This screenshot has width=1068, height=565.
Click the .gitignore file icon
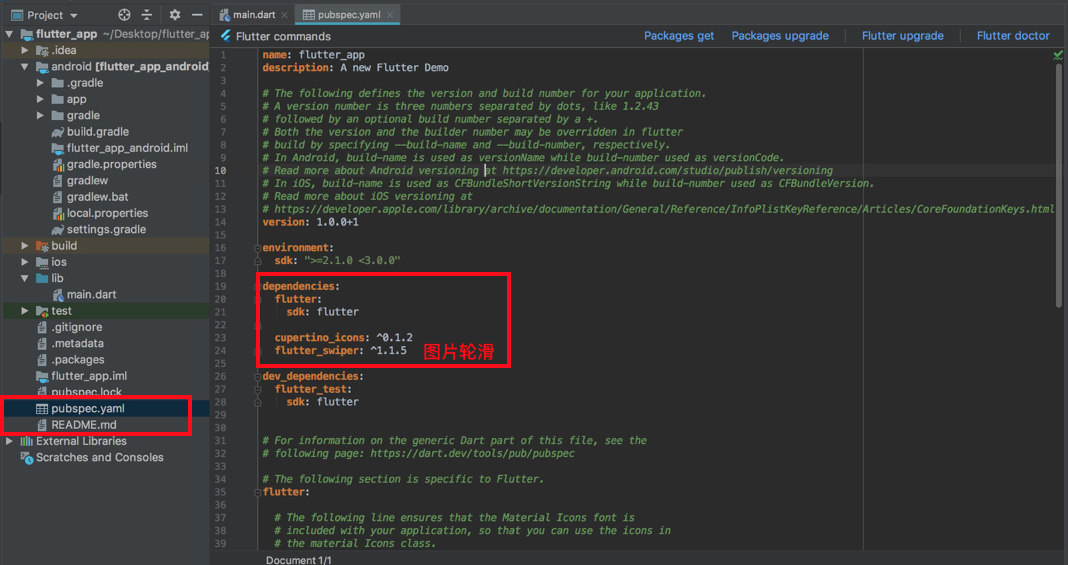click(x=42, y=327)
